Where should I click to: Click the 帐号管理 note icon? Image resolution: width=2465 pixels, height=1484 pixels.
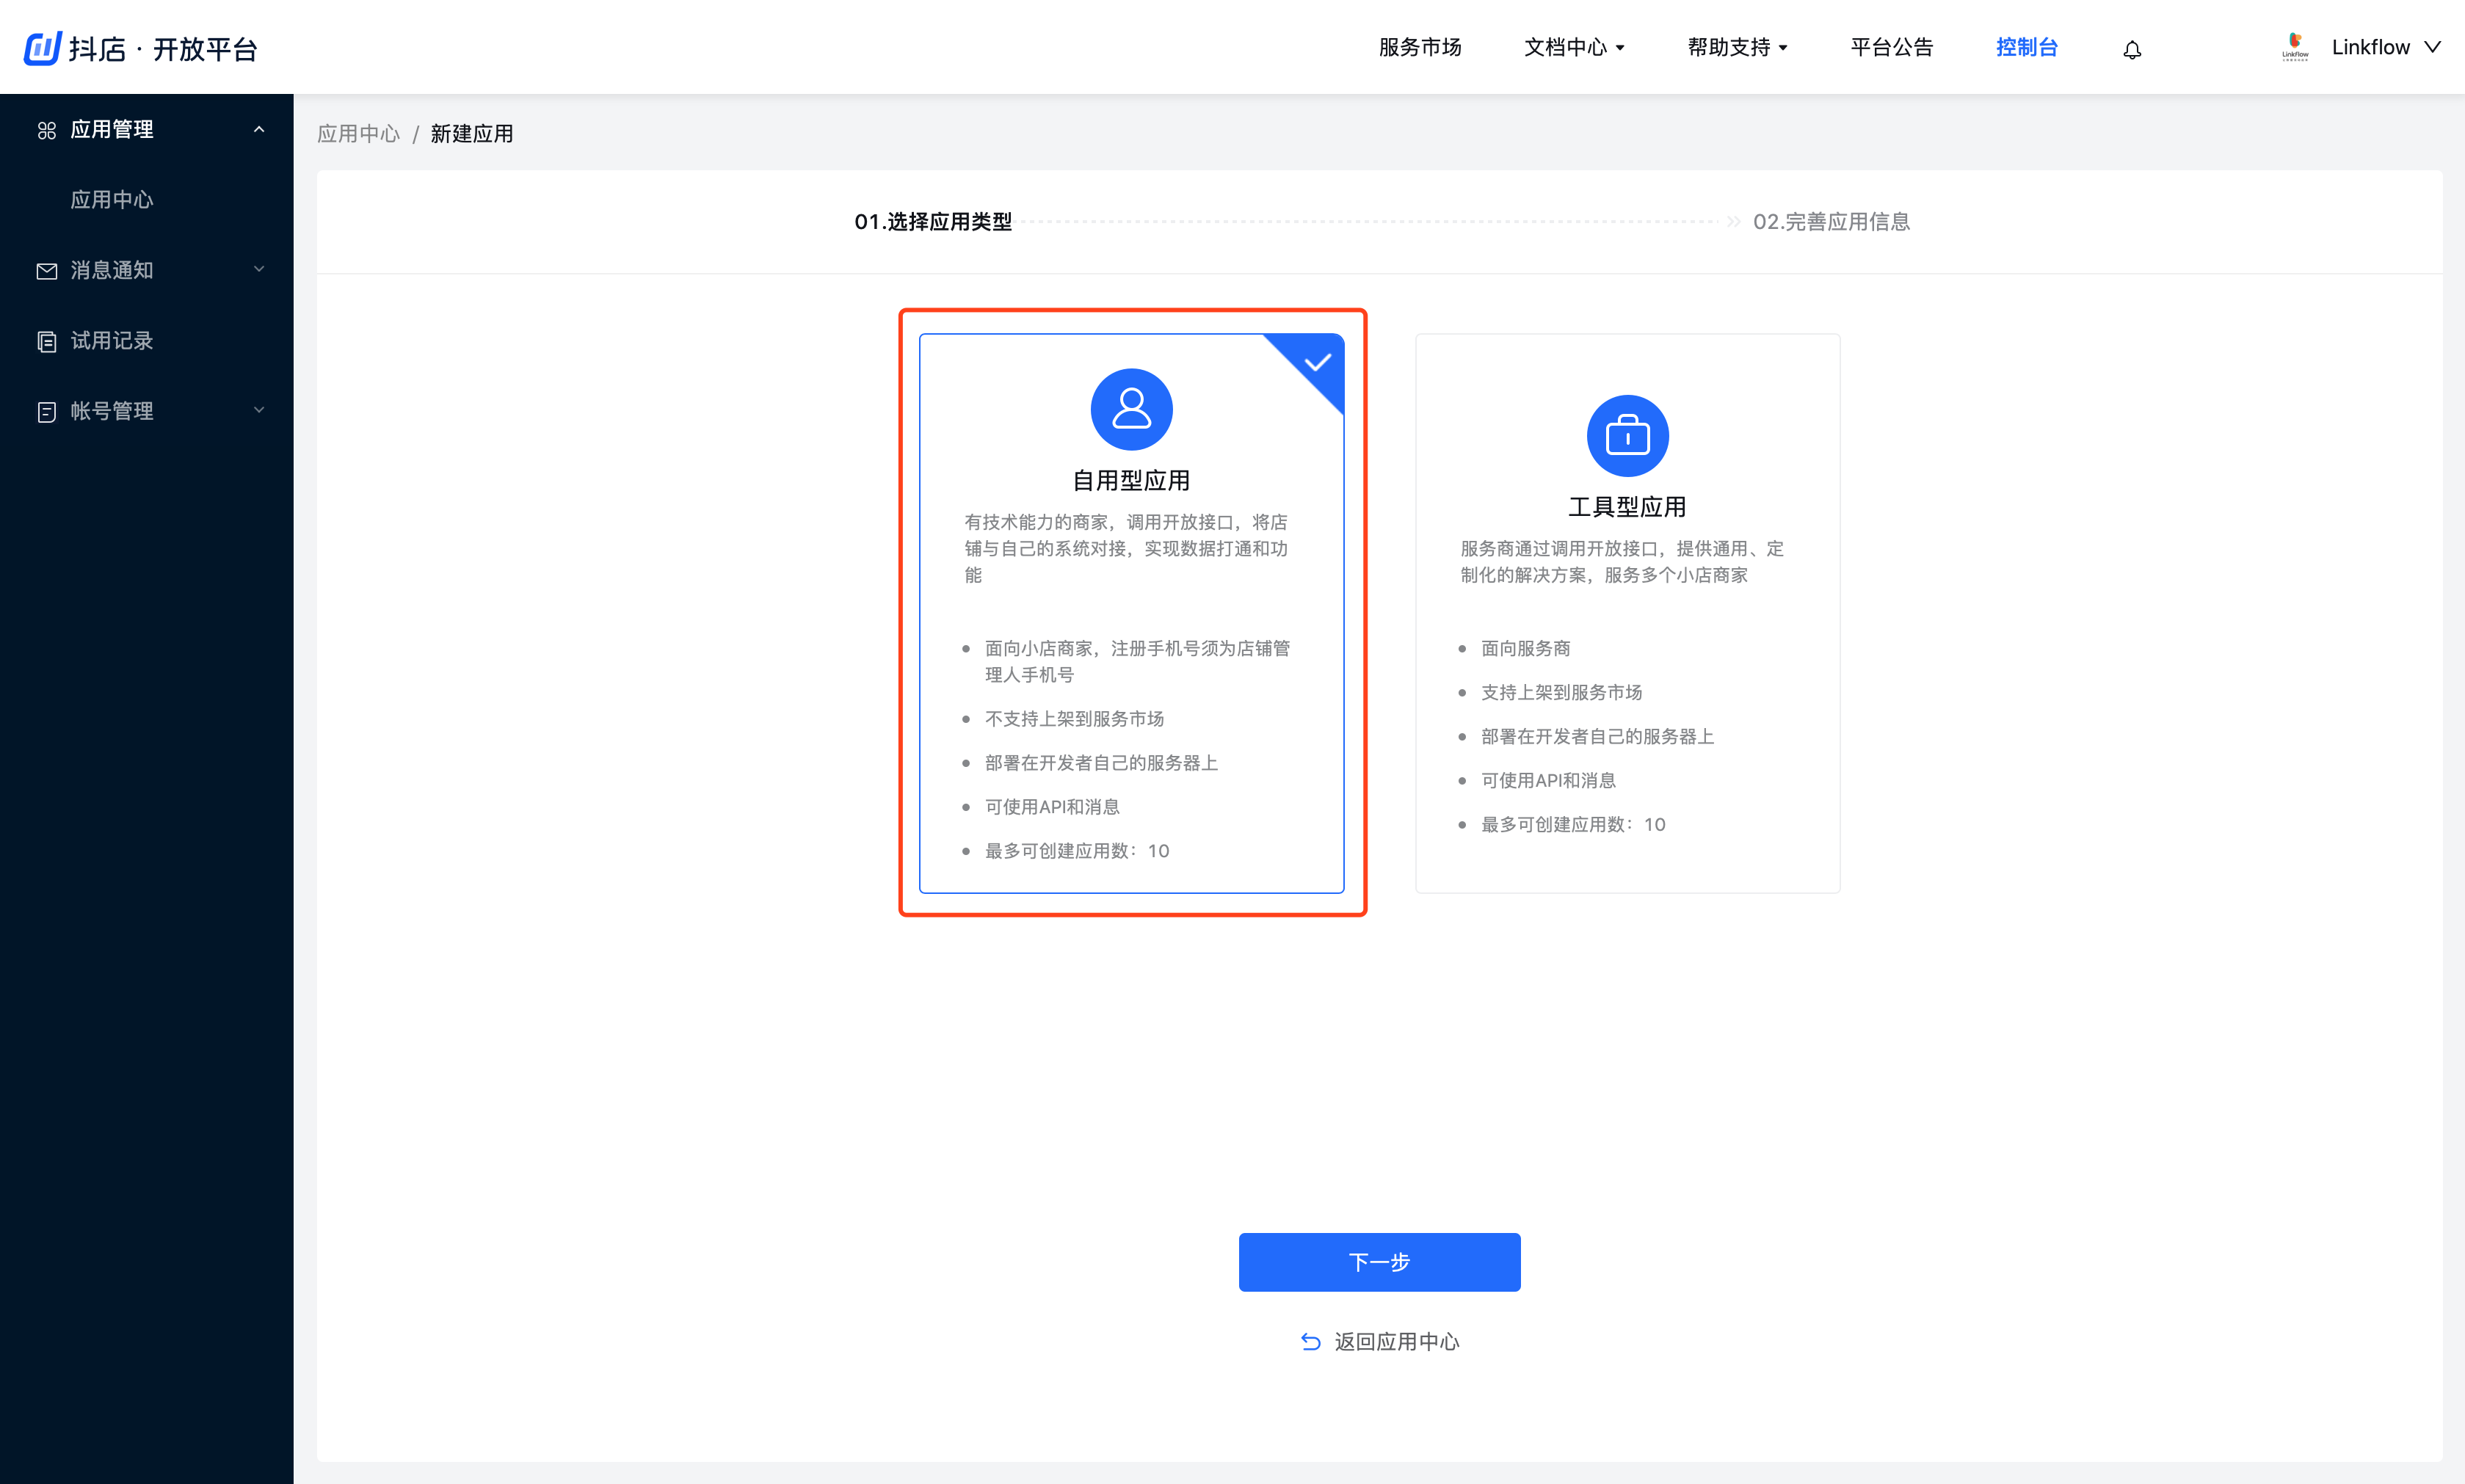pos(46,412)
